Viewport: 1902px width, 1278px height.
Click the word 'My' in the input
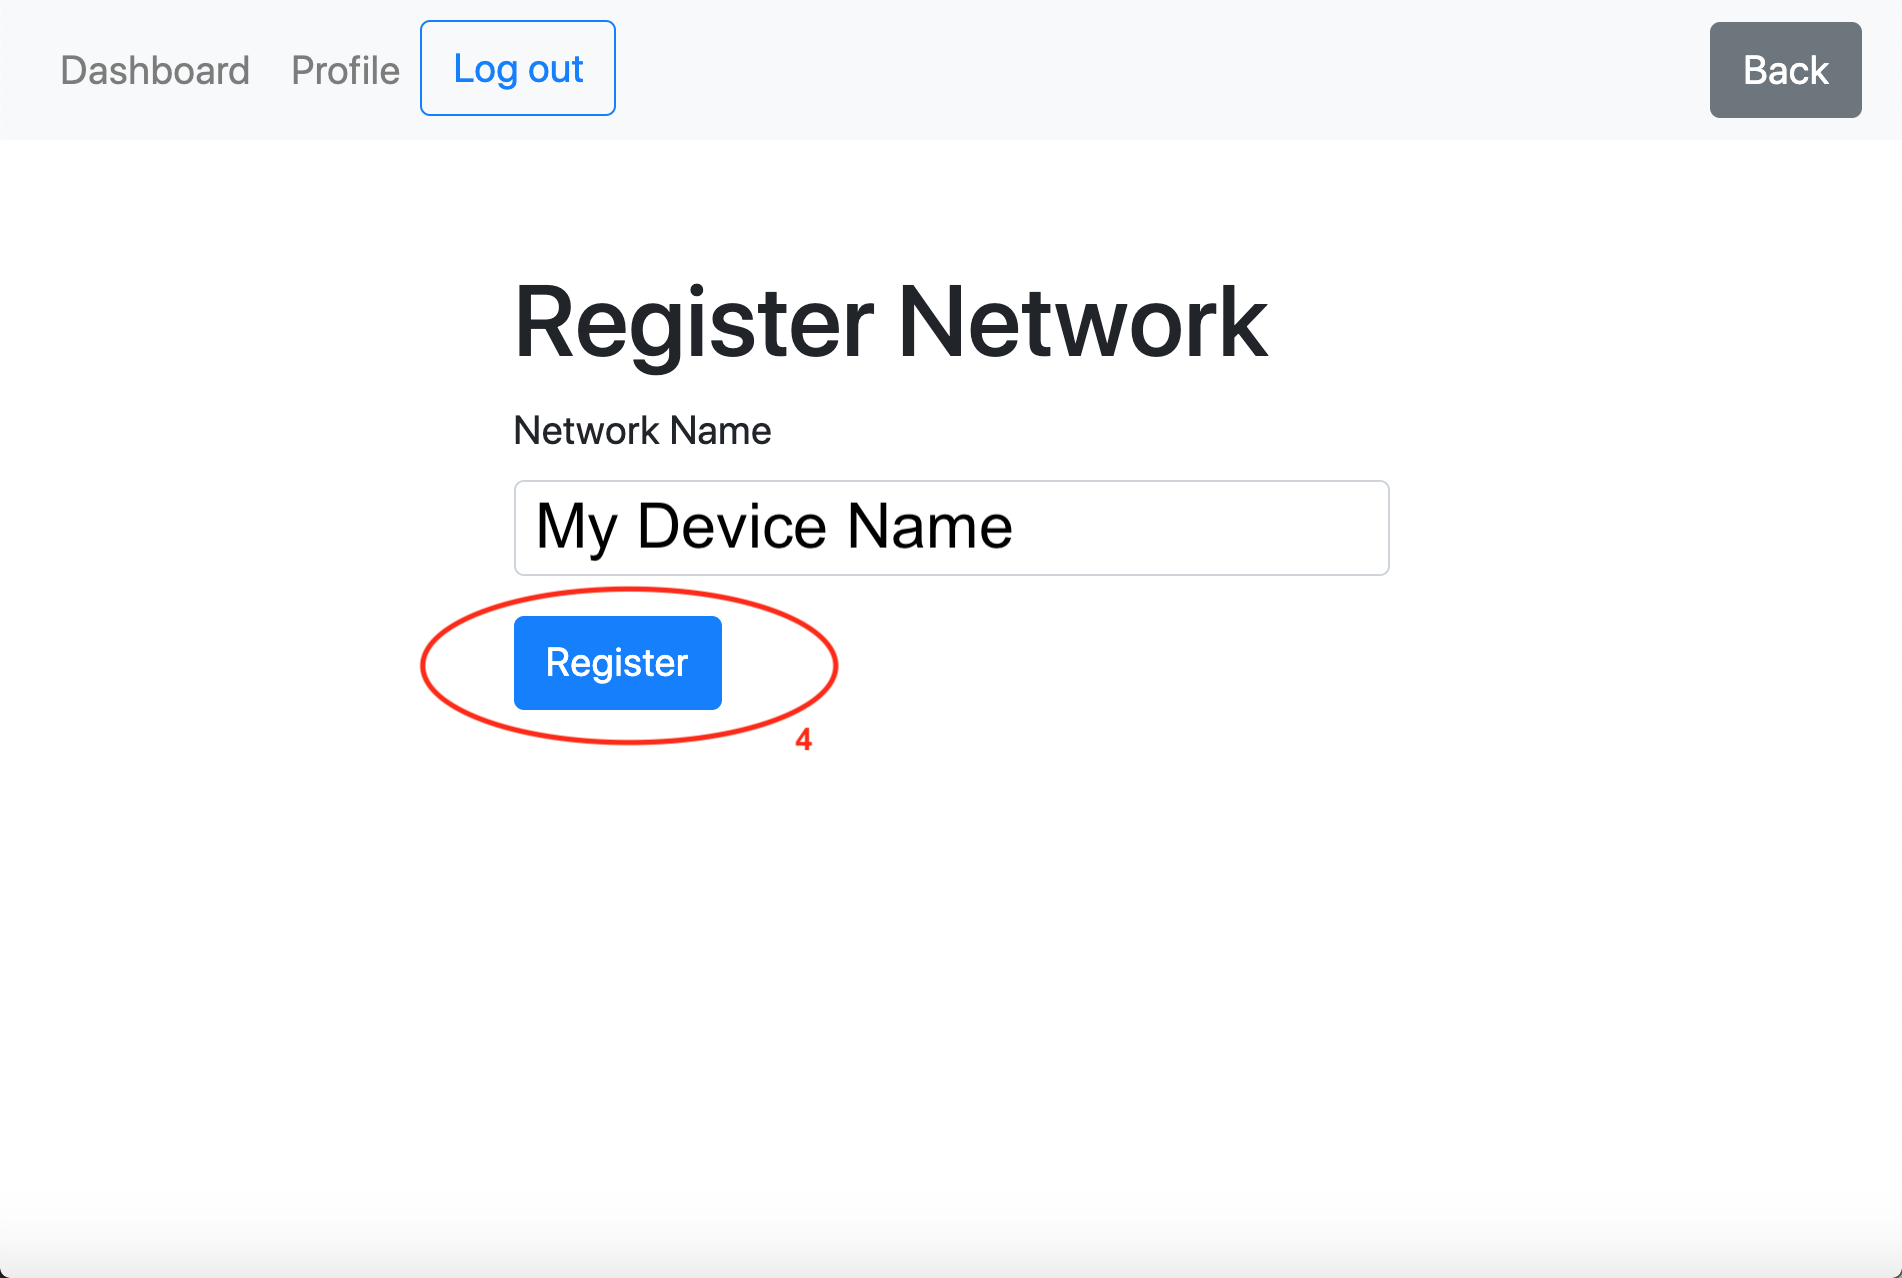click(577, 529)
